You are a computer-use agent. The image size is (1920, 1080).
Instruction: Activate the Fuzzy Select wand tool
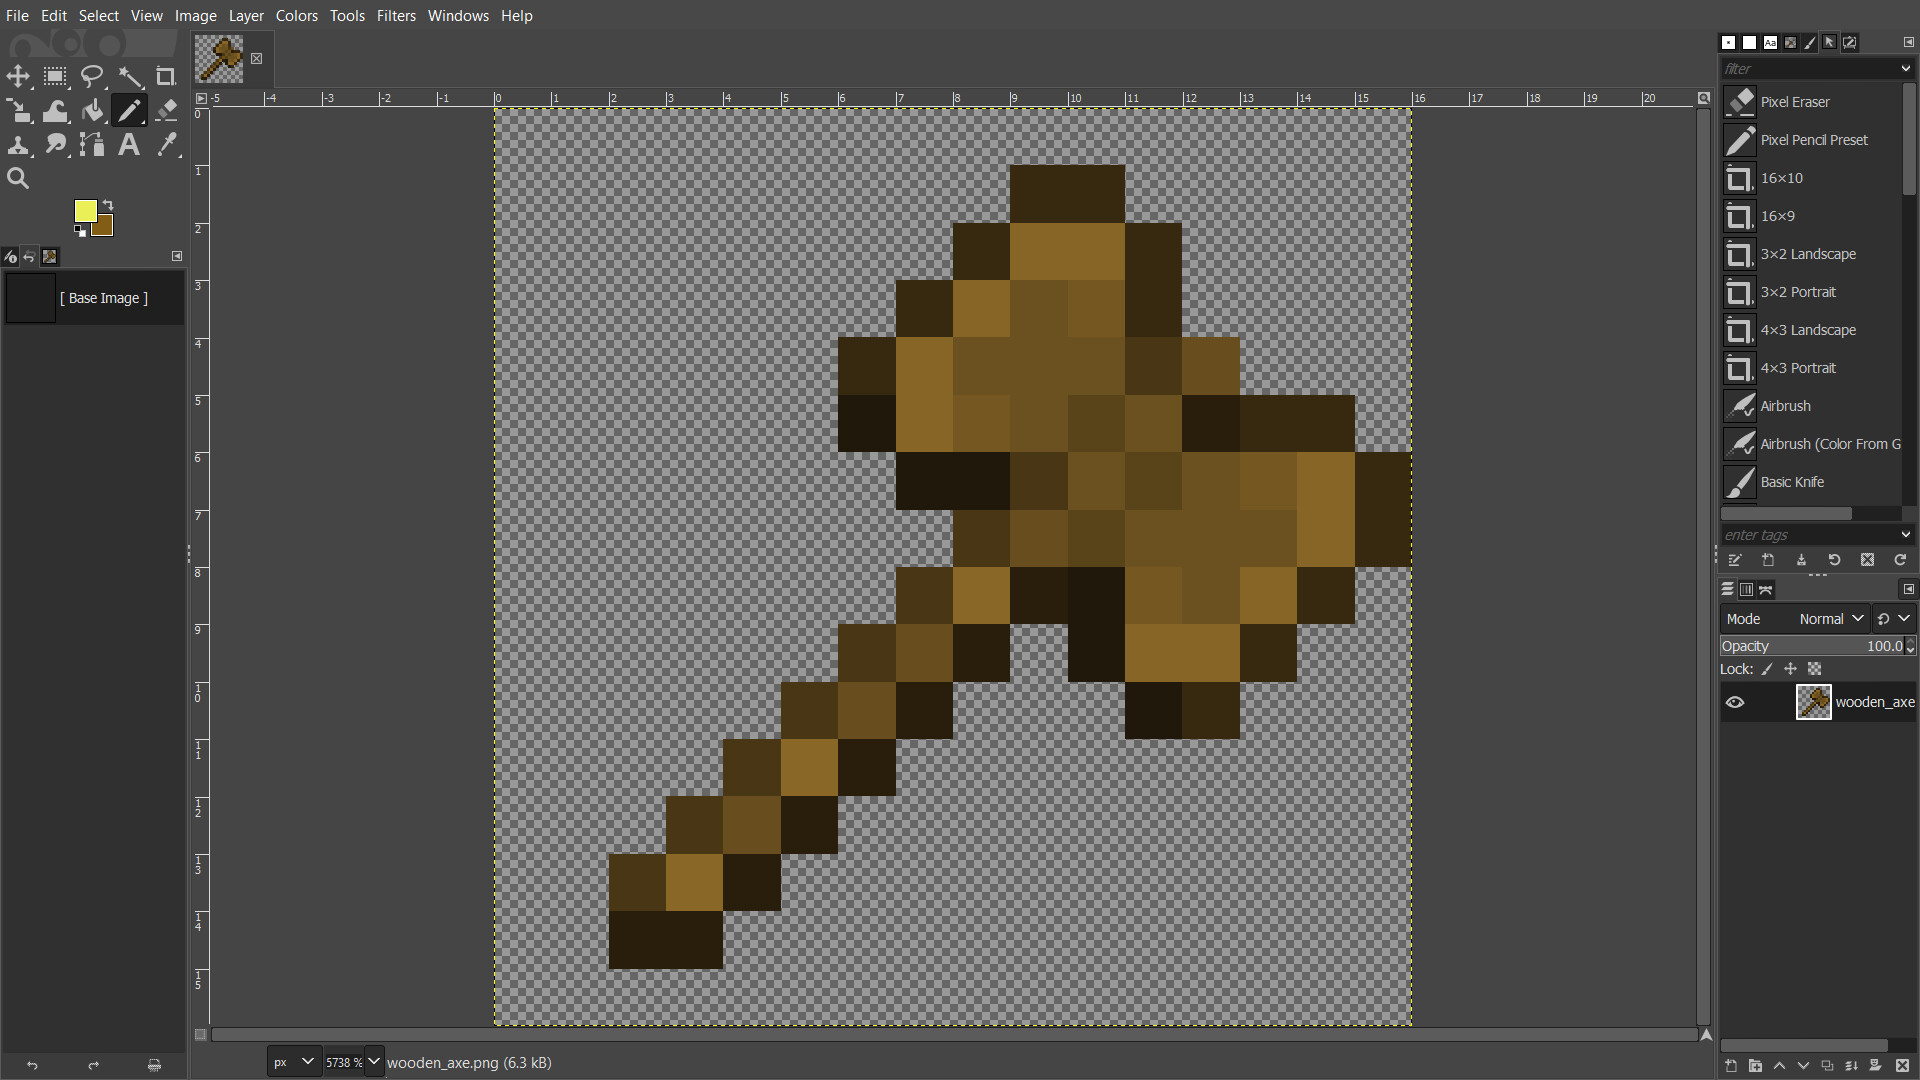click(x=131, y=77)
